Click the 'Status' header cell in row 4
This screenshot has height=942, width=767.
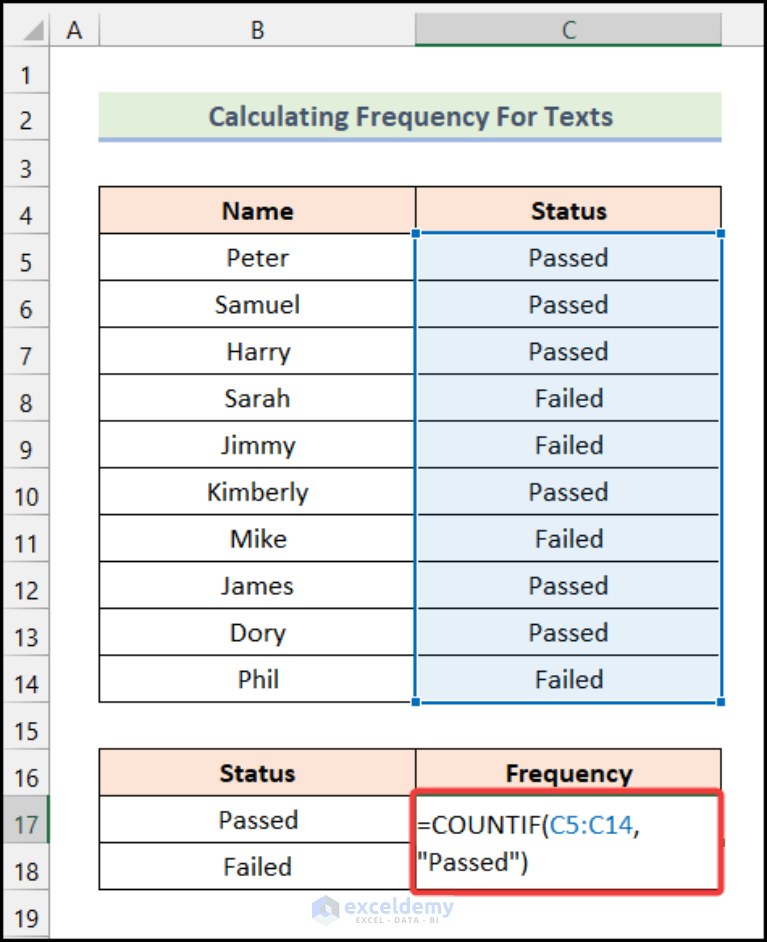(x=568, y=210)
